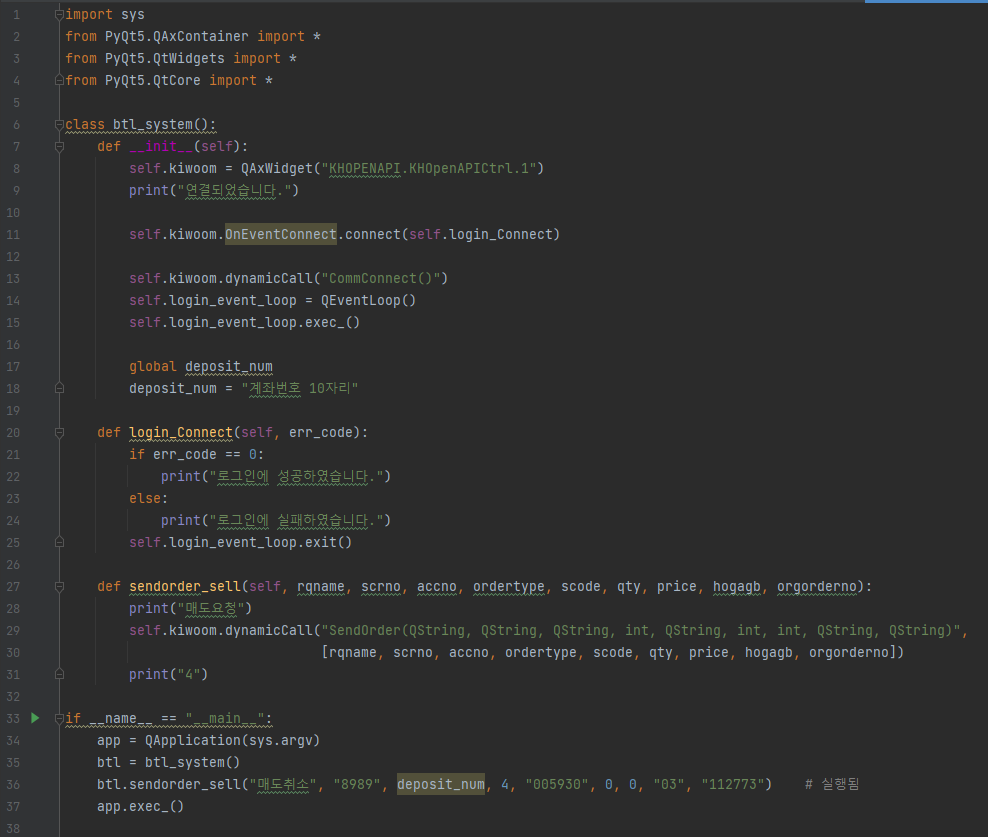
Task: Click PyQt5.QtCore on line 4
Action: (152, 80)
